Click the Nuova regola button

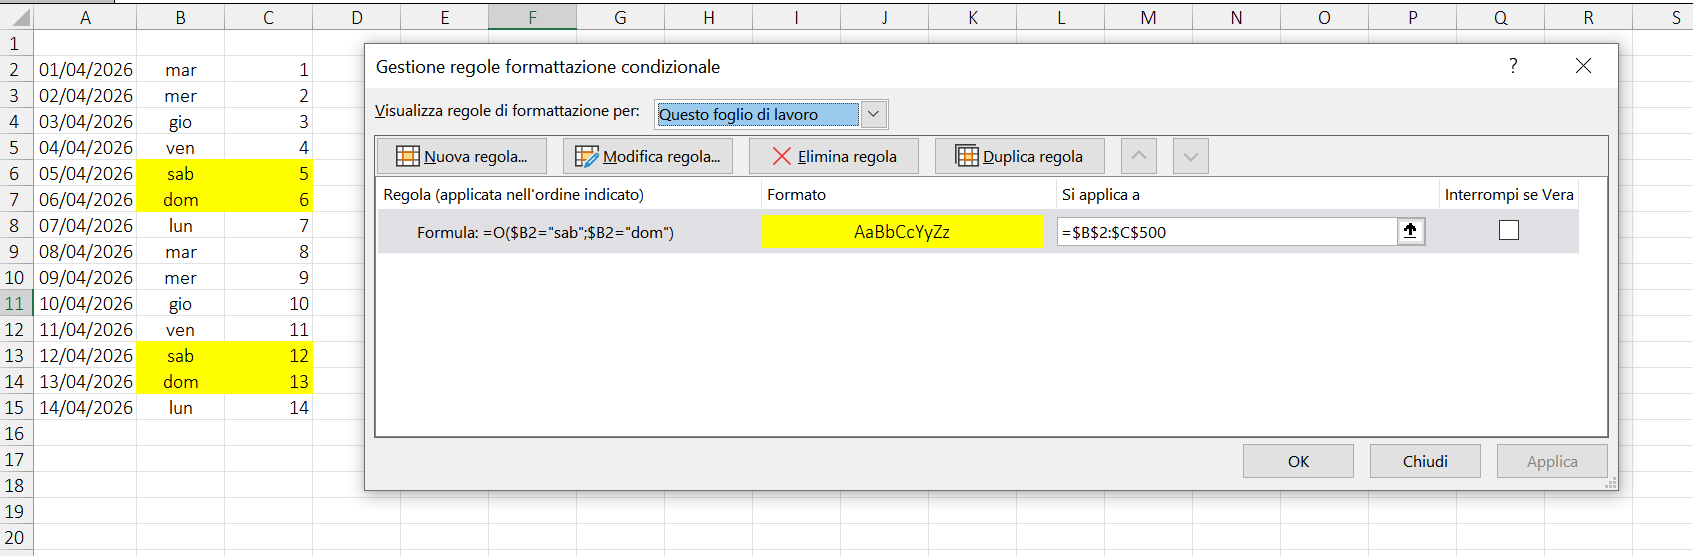pos(462,156)
